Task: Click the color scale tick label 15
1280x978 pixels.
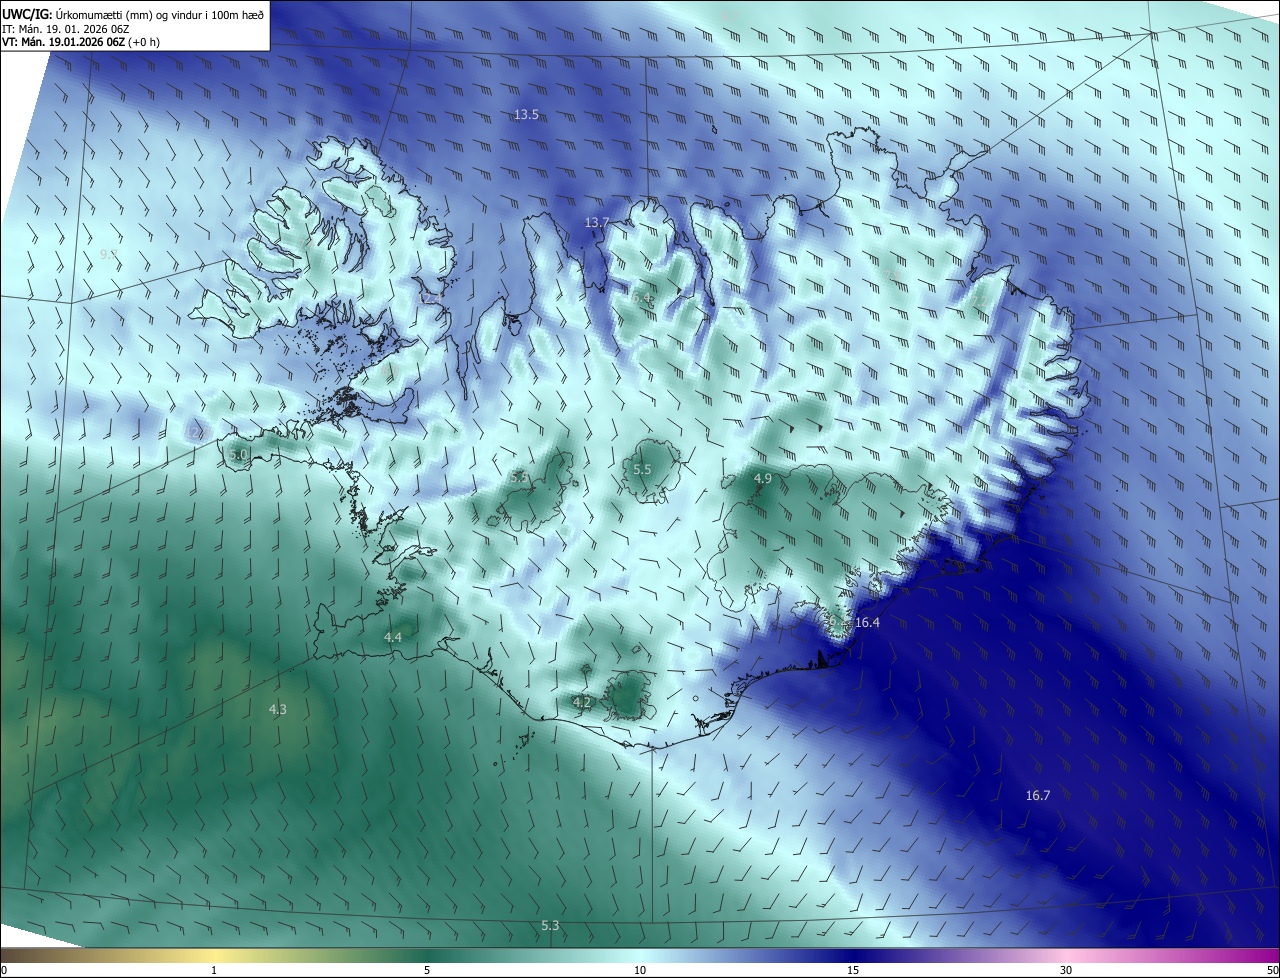Action: click(x=853, y=970)
